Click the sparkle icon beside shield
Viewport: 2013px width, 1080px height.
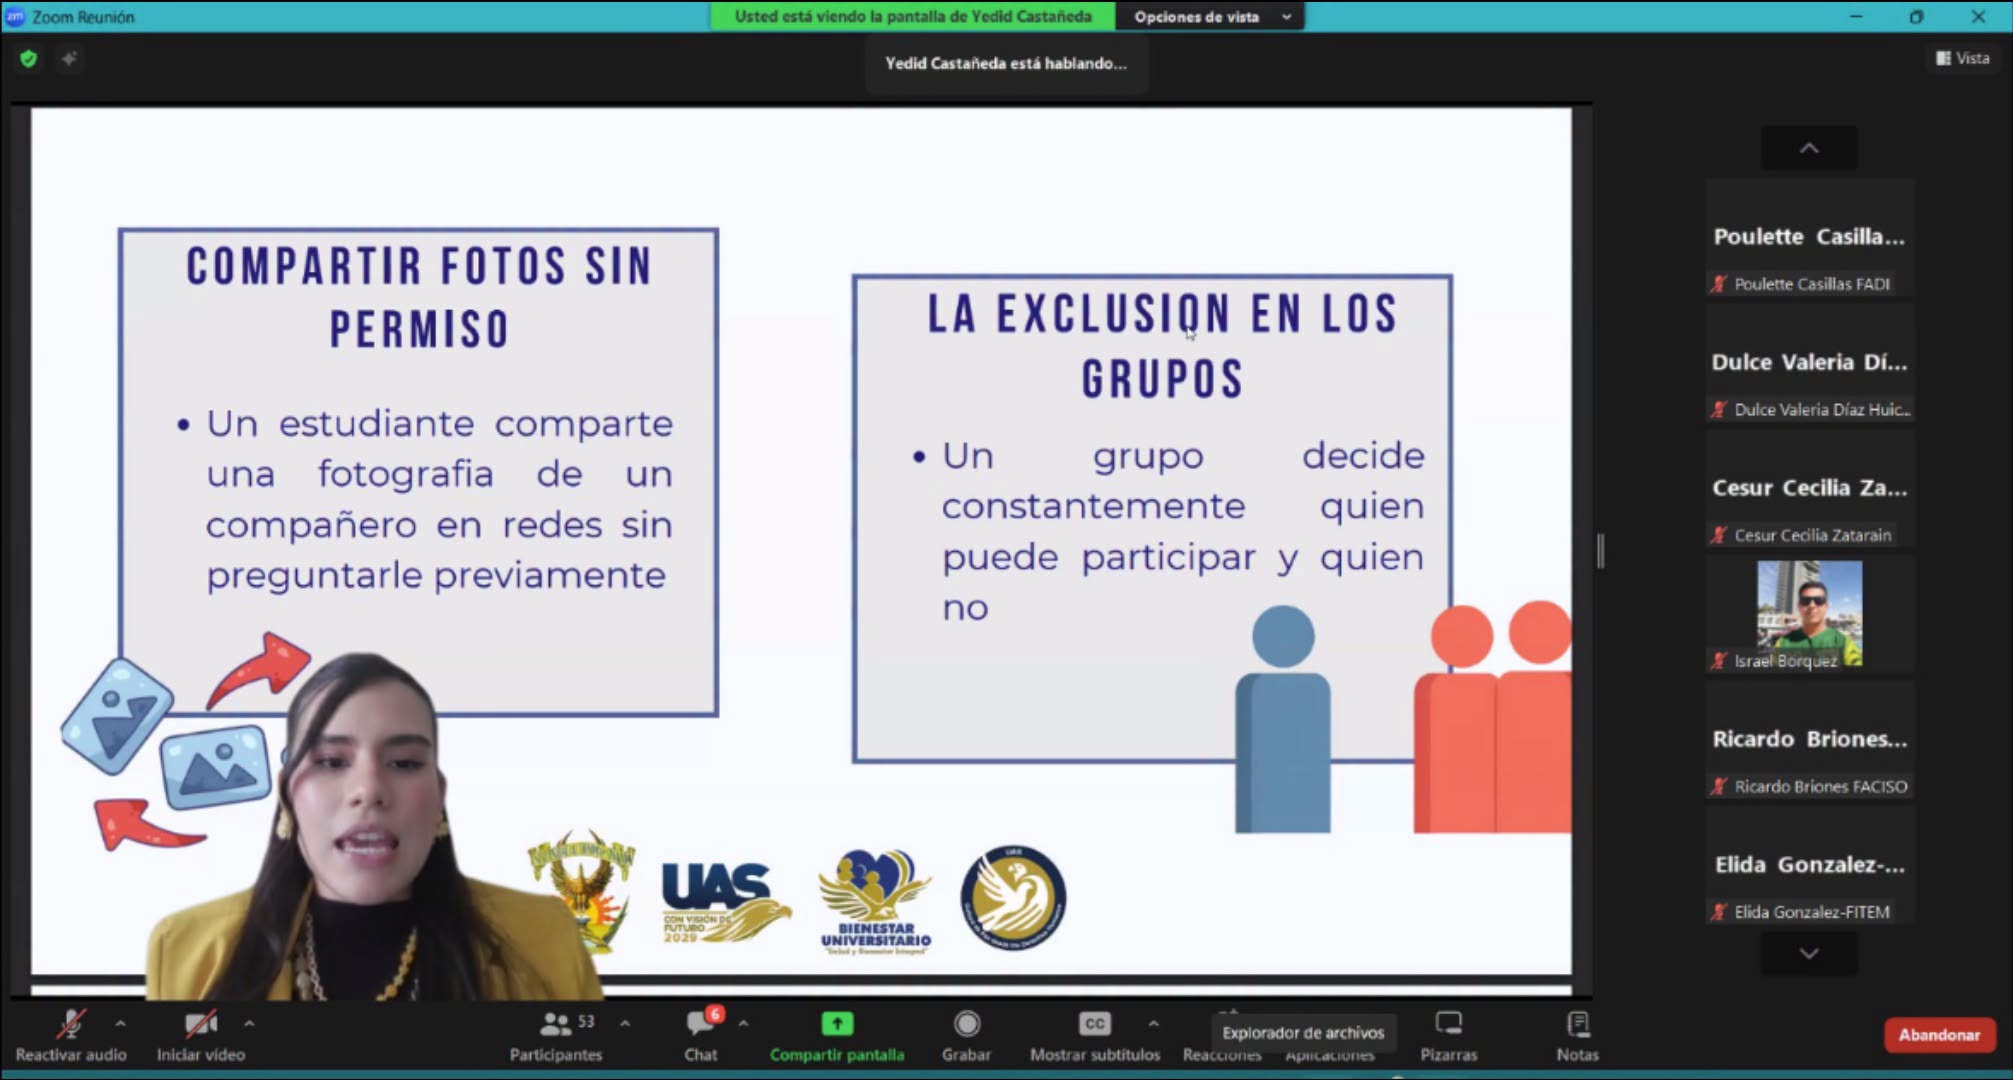tap(69, 59)
